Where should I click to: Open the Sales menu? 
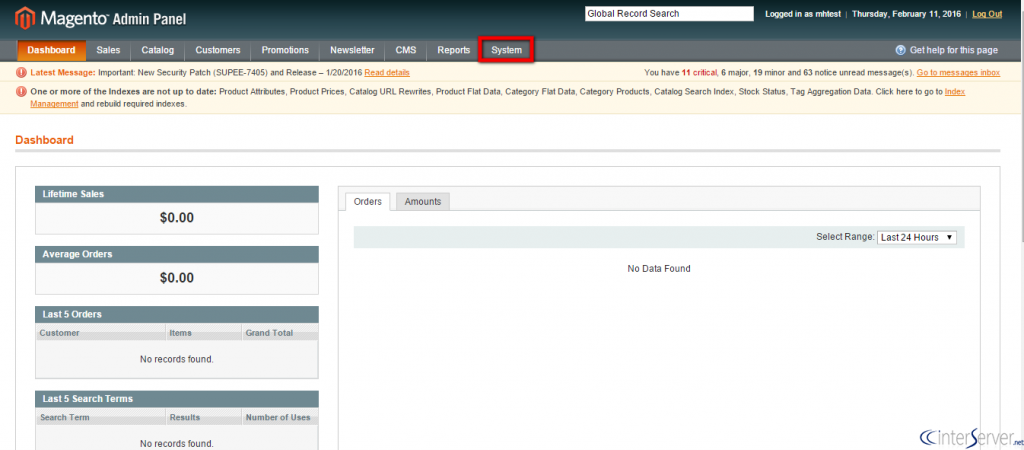pos(108,50)
